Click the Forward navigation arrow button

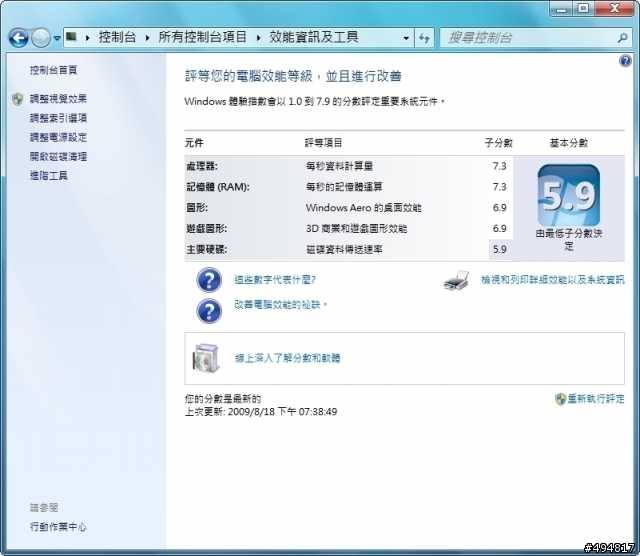tap(41, 37)
